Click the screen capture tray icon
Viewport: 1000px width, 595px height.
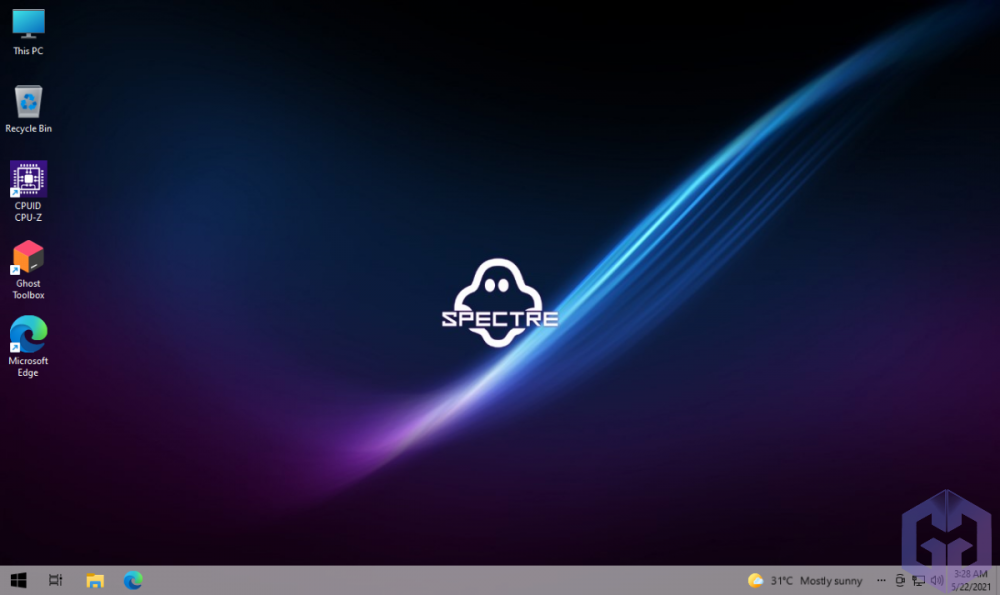(899, 580)
